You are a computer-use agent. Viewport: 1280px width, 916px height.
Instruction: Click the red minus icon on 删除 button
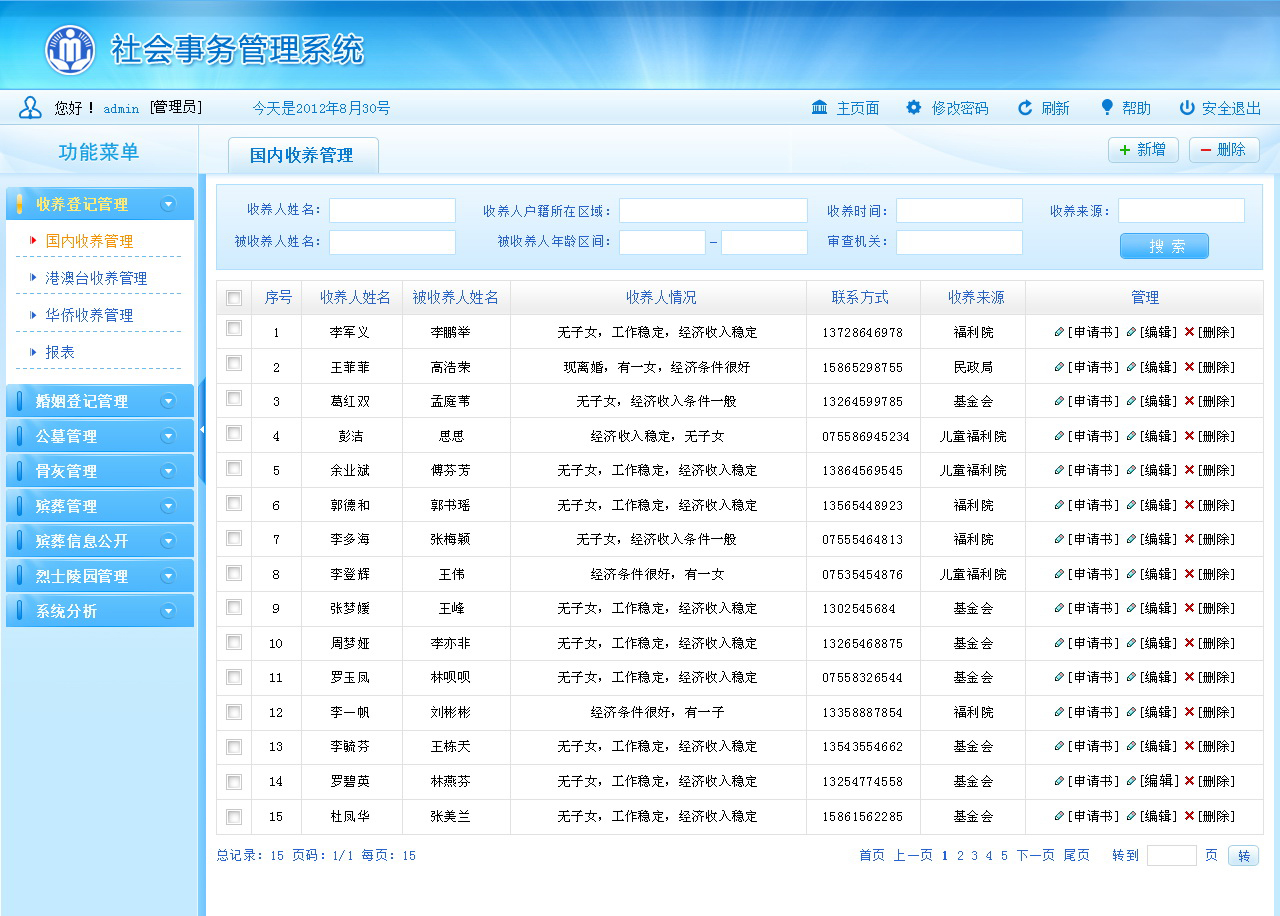pyautogui.click(x=1205, y=150)
